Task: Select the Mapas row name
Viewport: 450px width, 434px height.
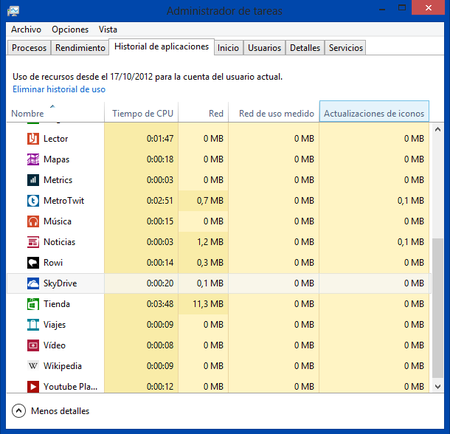Action: click(56, 160)
